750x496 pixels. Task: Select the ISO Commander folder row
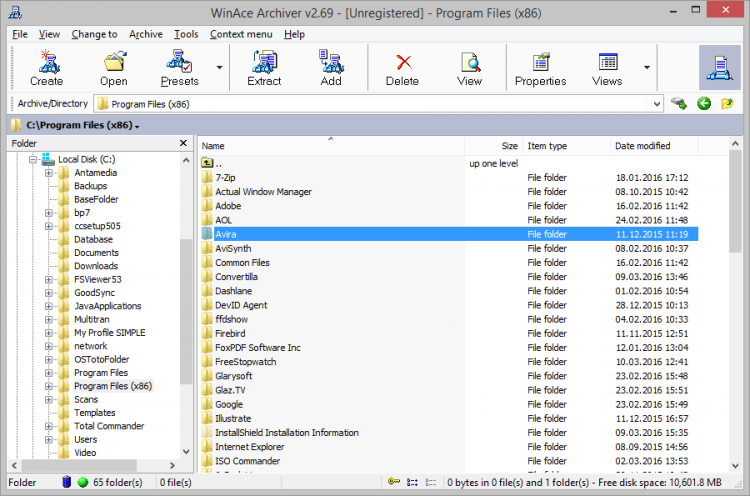coord(449,461)
